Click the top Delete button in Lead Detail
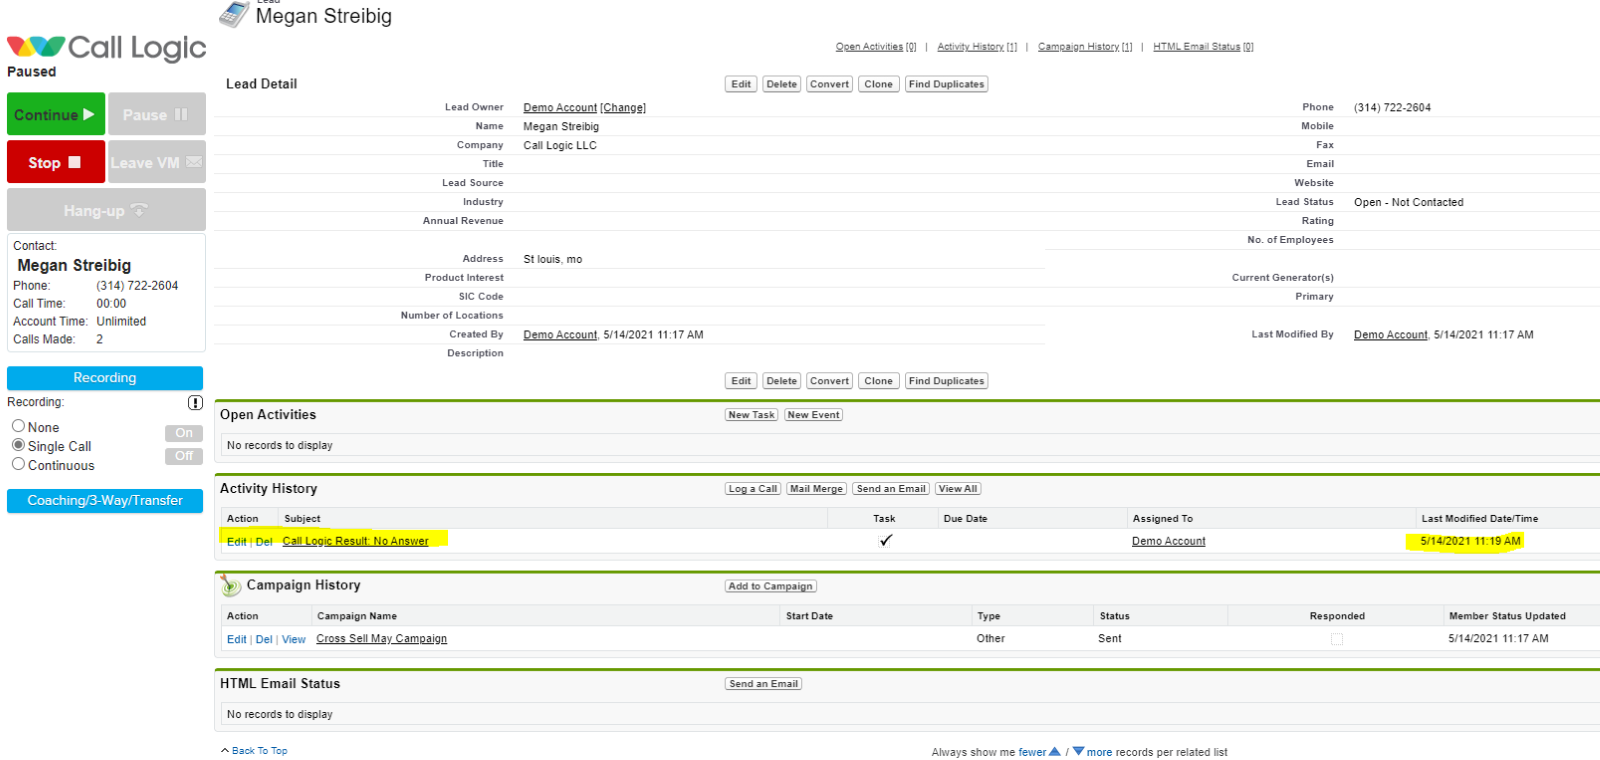The image size is (1600, 760). point(782,84)
